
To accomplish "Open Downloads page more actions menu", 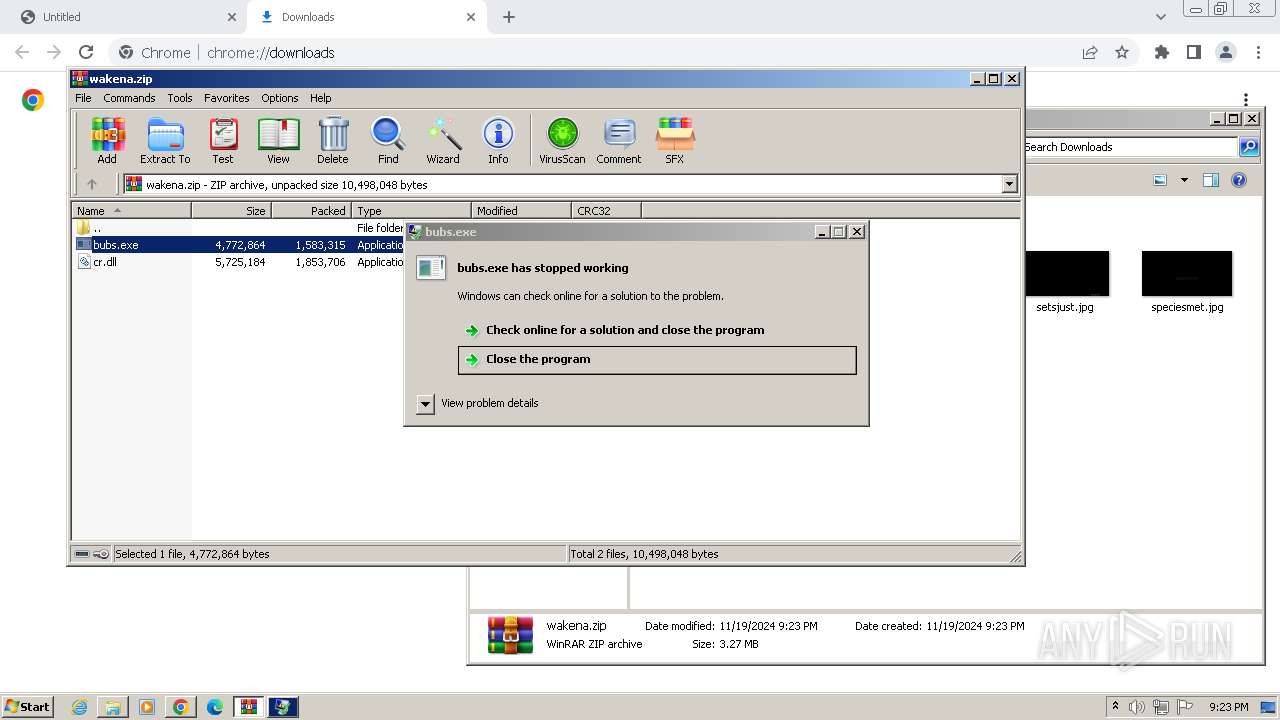I will (x=1246, y=99).
